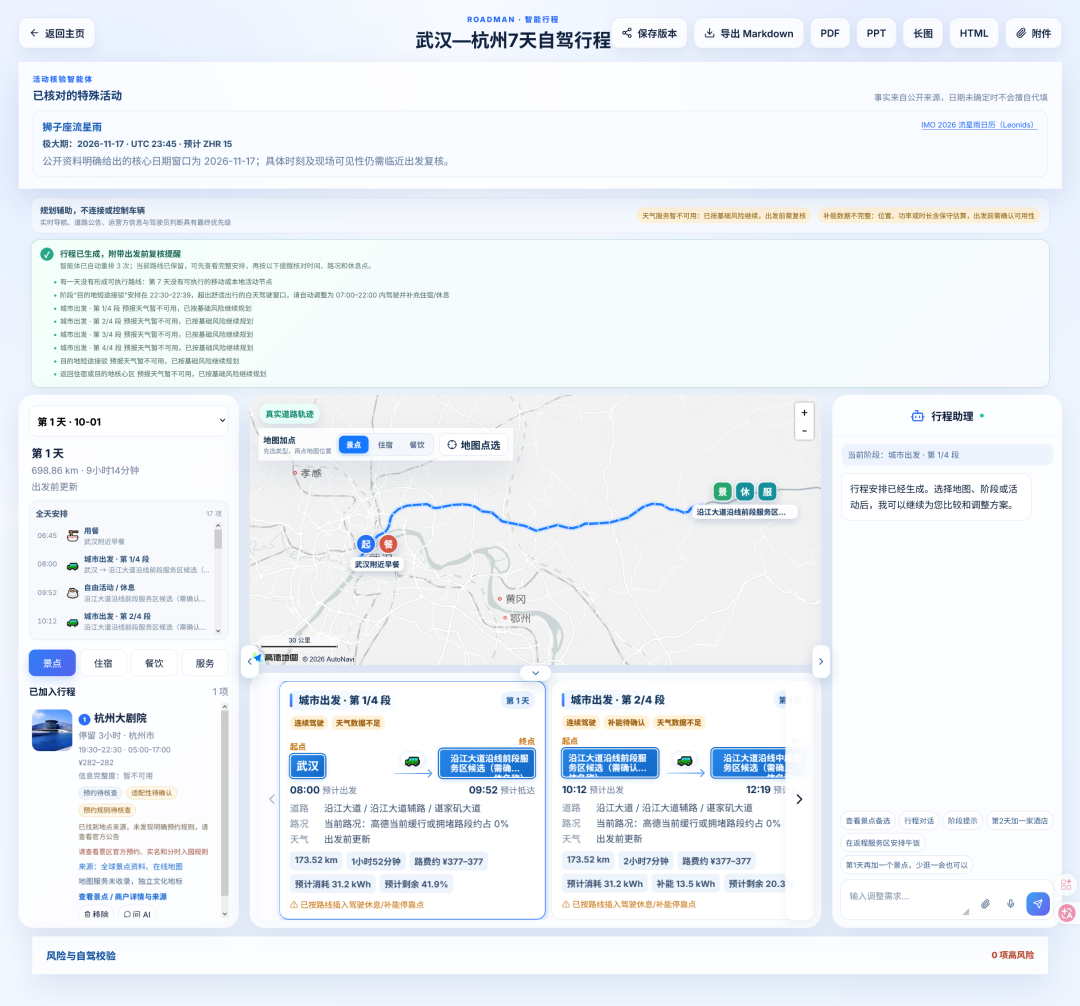Switch to the 住宿 tab in left panel
Screen dimensions: 1080x1006
click(103, 663)
